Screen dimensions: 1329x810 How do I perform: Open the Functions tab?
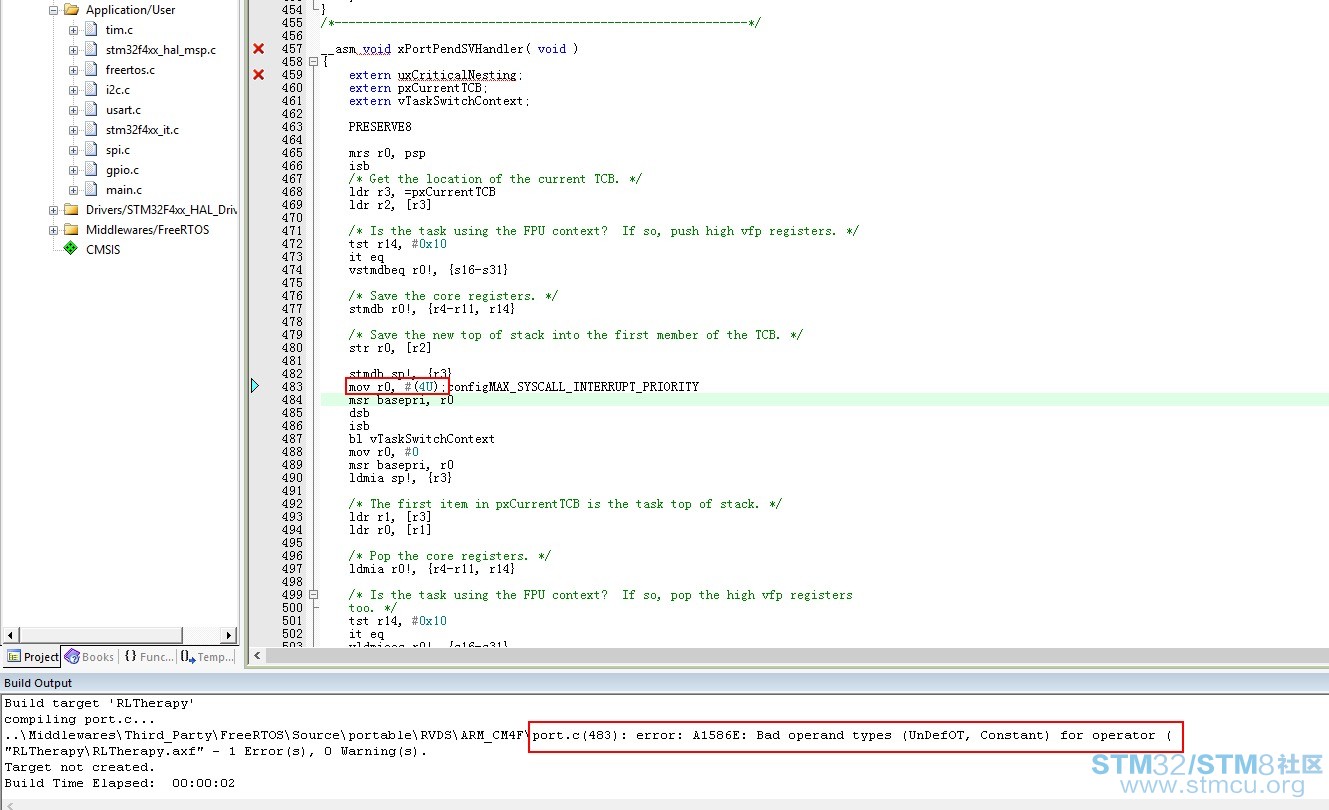[x=148, y=657]
